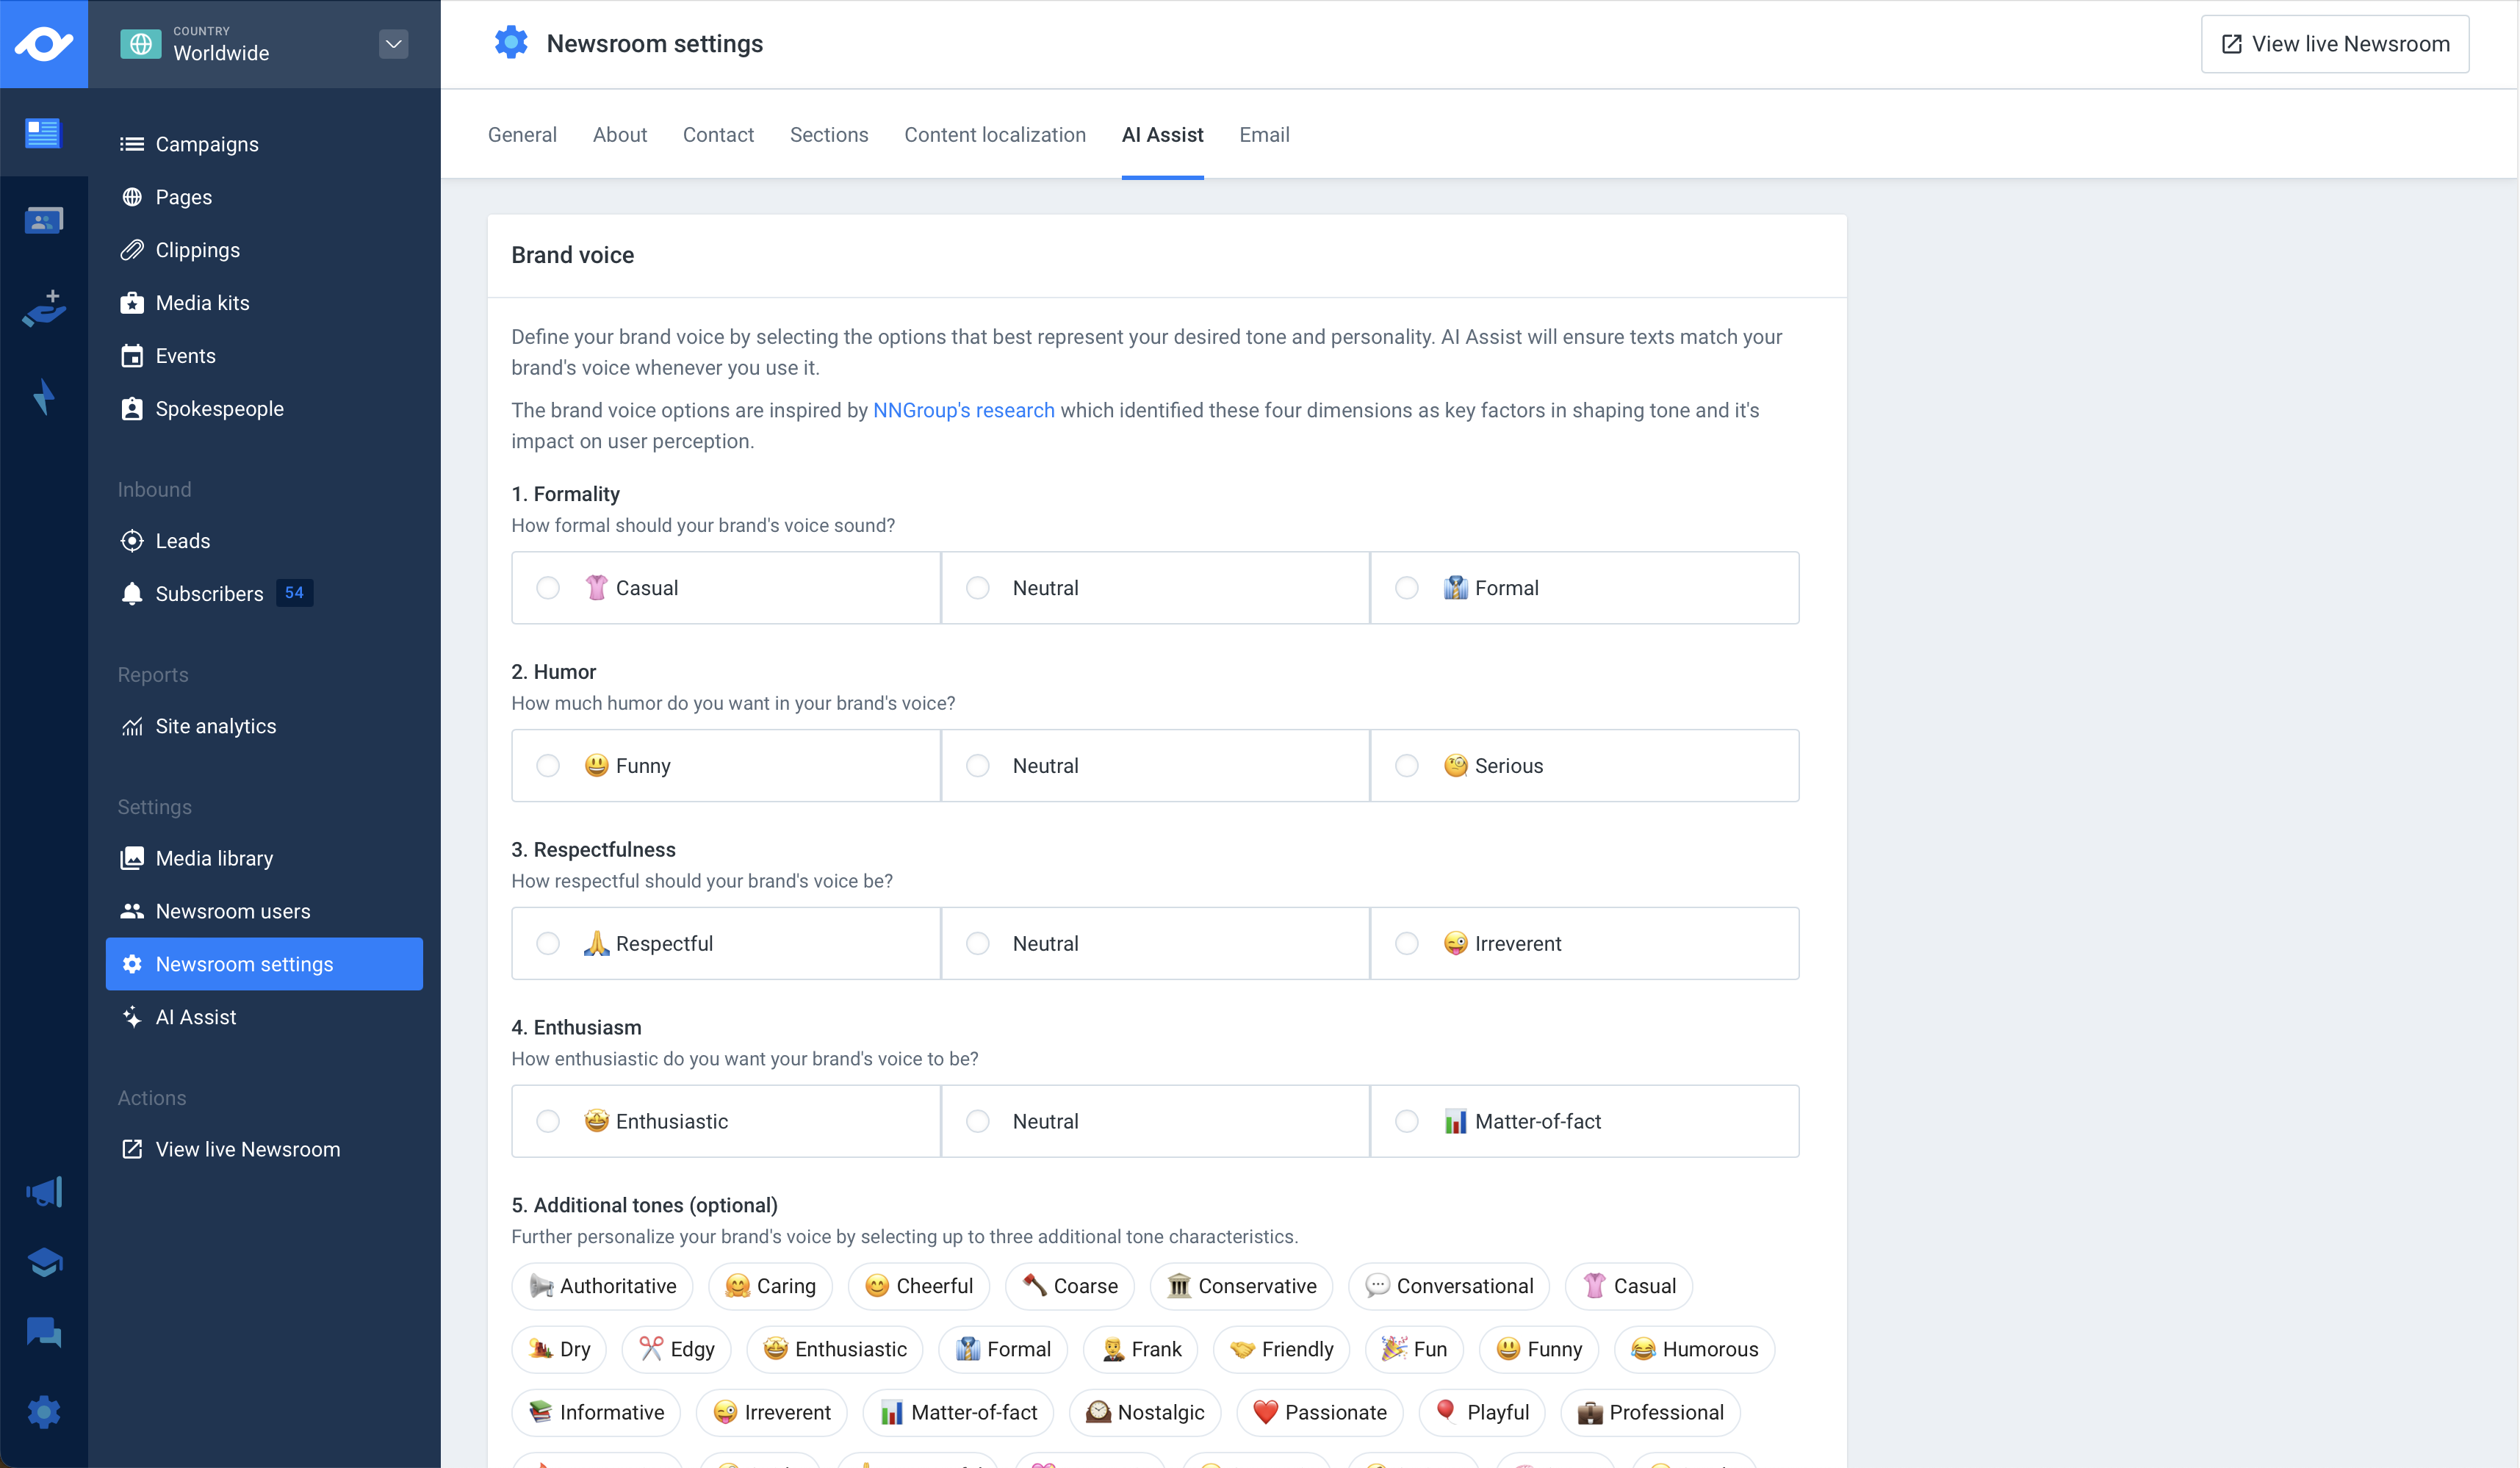Click the View live Newsroom button
The image size is (2520, 1468).
click(2334, 44)
